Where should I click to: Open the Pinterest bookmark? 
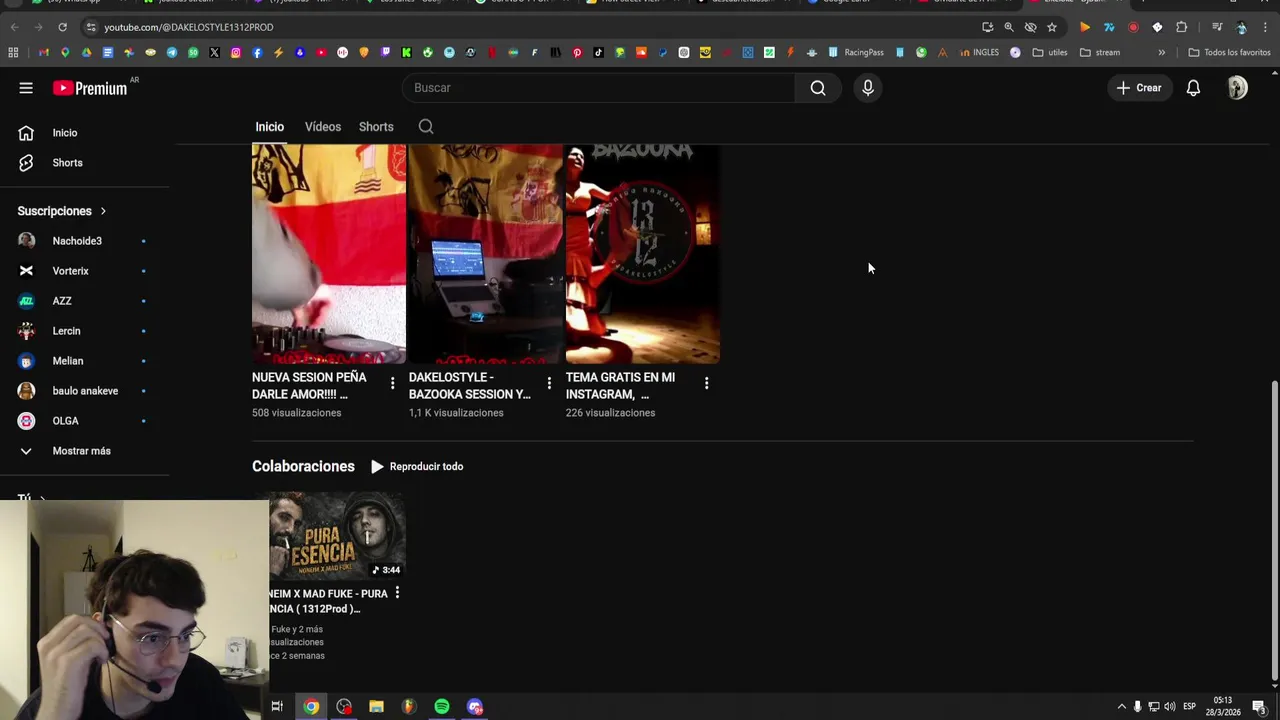click(577, 52)
